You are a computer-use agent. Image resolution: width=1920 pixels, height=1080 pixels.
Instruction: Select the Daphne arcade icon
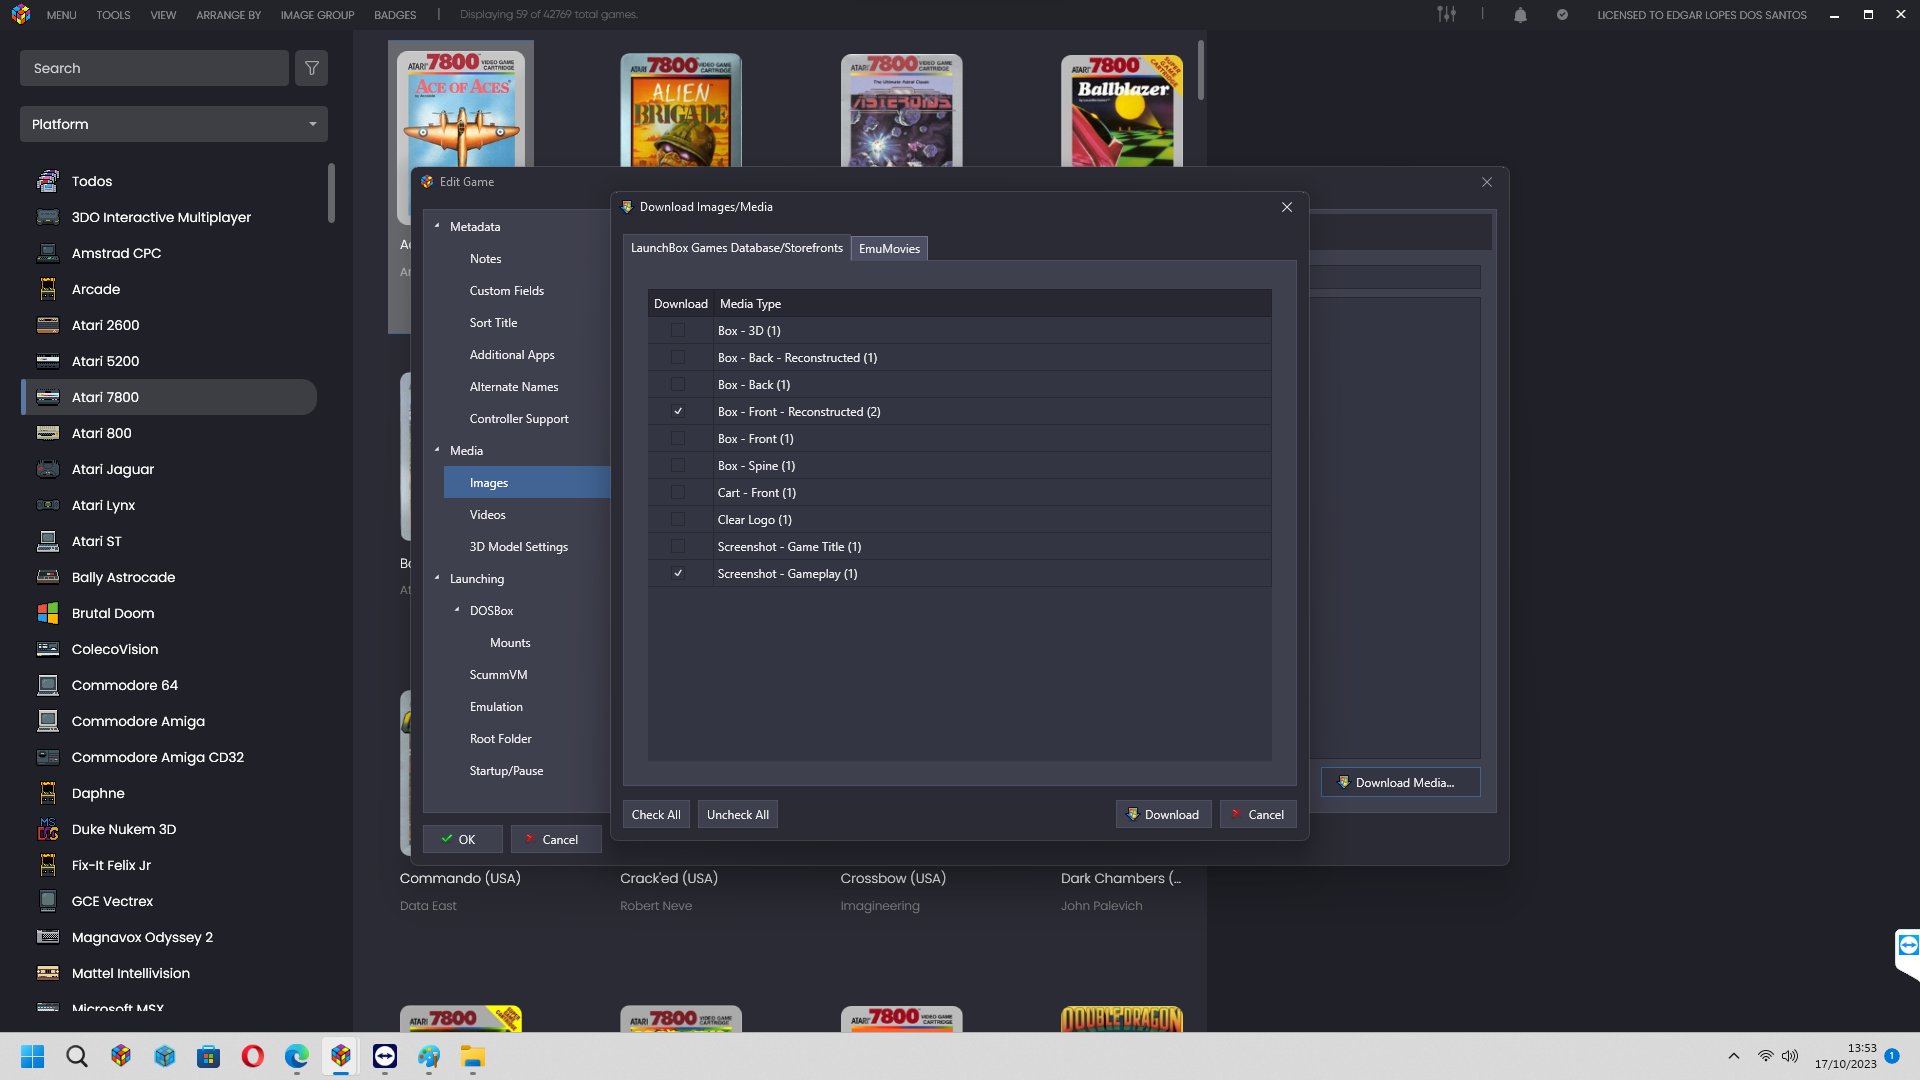[x=48, y=793]
